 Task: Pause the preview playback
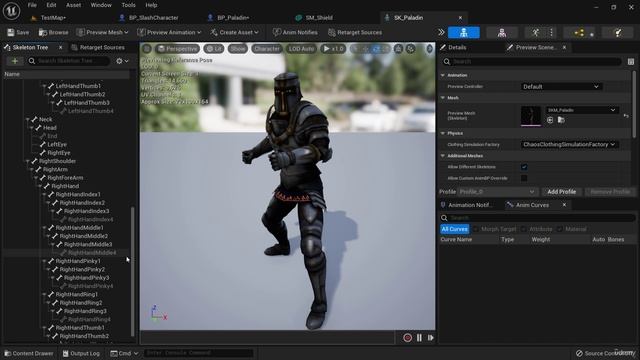[x=419, y=338]
